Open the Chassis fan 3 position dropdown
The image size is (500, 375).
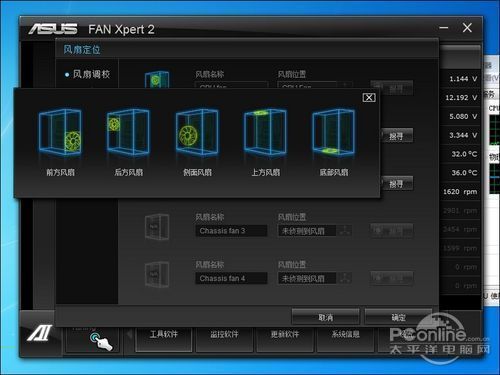(x=315, y=231)
